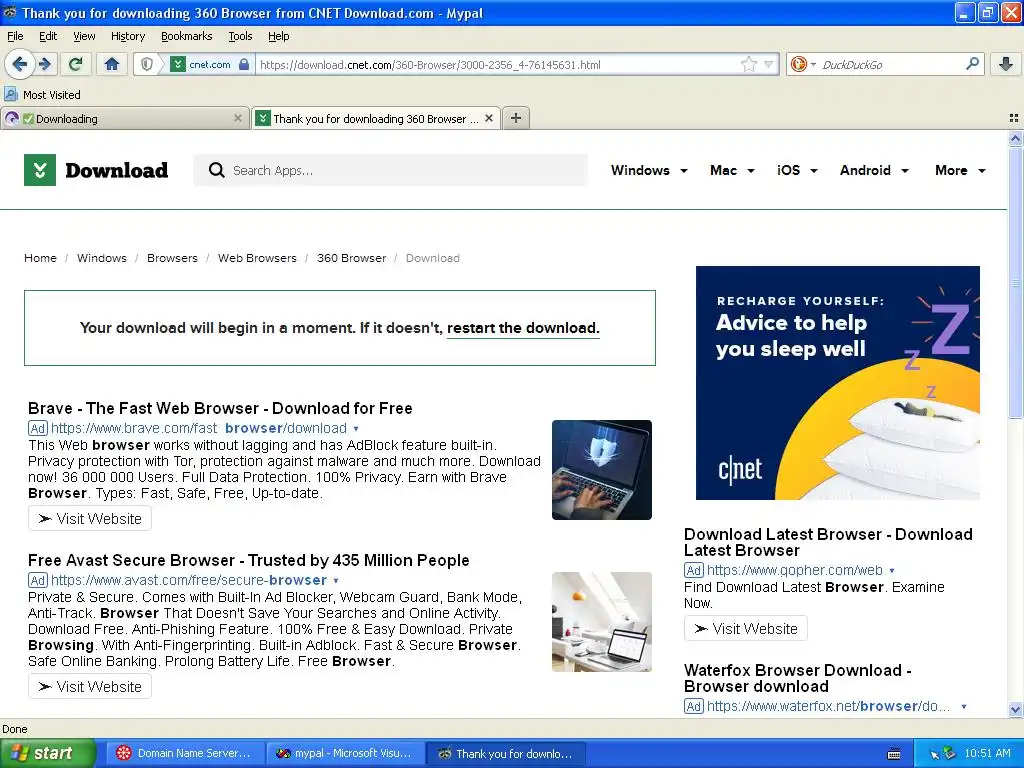Viewport: 1024px width, 768px height.
Task: Click the green Download site logo icon
Action: click(40, 170)
